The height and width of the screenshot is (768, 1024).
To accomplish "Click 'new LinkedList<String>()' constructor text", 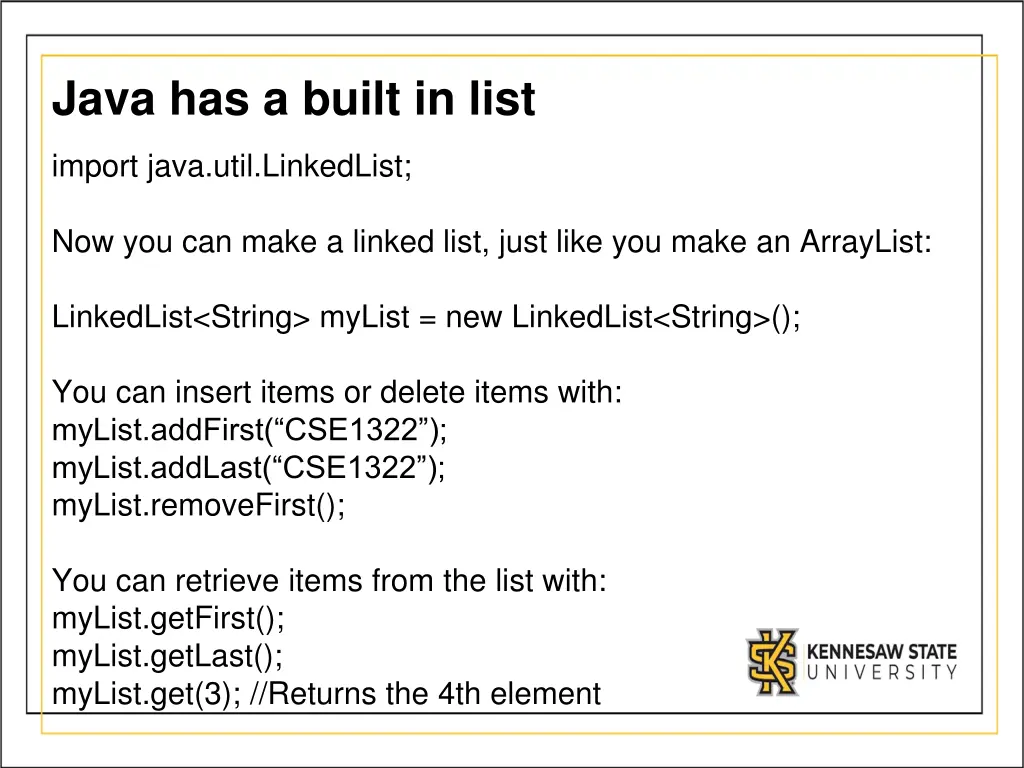I will pyautogui.click(x=623, y=318).
